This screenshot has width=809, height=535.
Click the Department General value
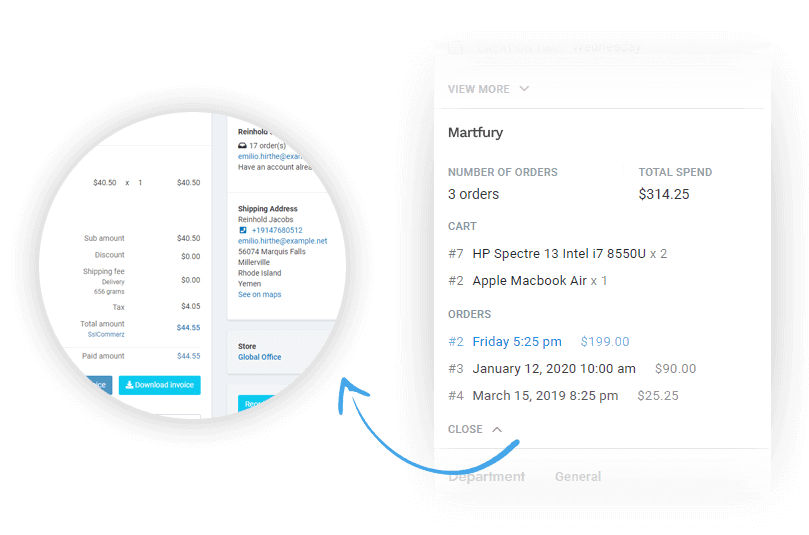coord(578,477)
